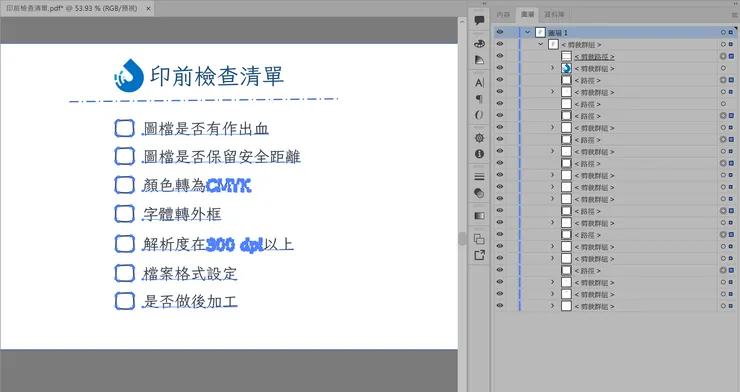Collapse the top-level 剪裁群組 chevron
Viewport: 740px width, 392px height.
click(x=541, y=44)
